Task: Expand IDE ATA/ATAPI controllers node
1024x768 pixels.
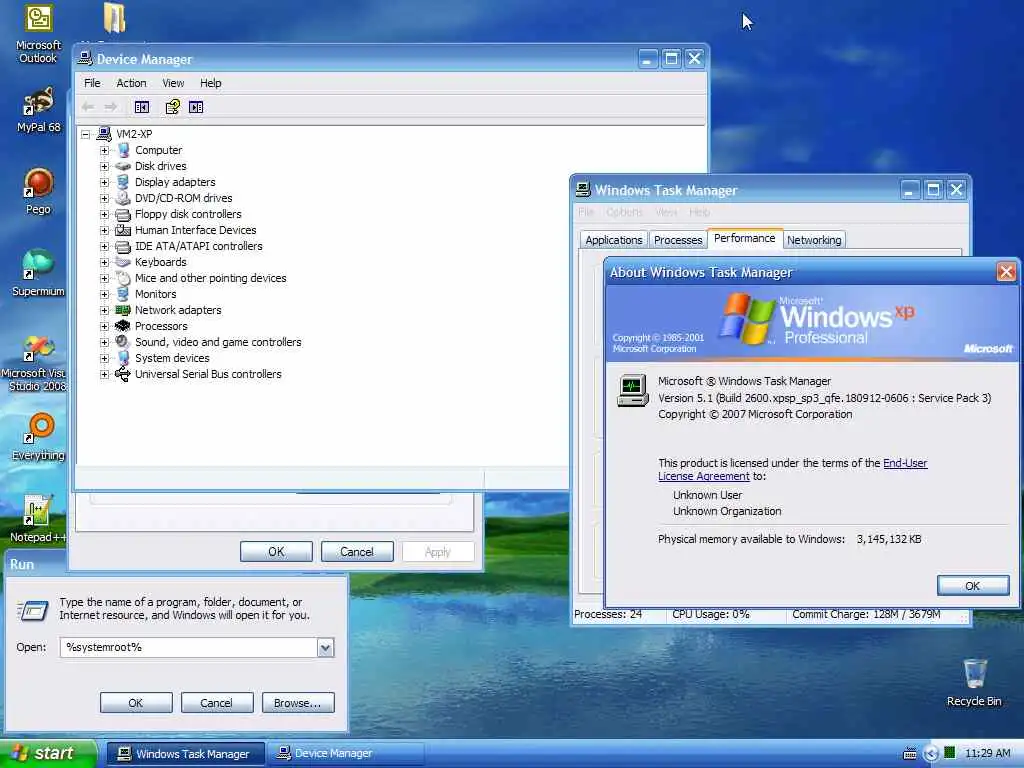Action: (x=104, y=246)
